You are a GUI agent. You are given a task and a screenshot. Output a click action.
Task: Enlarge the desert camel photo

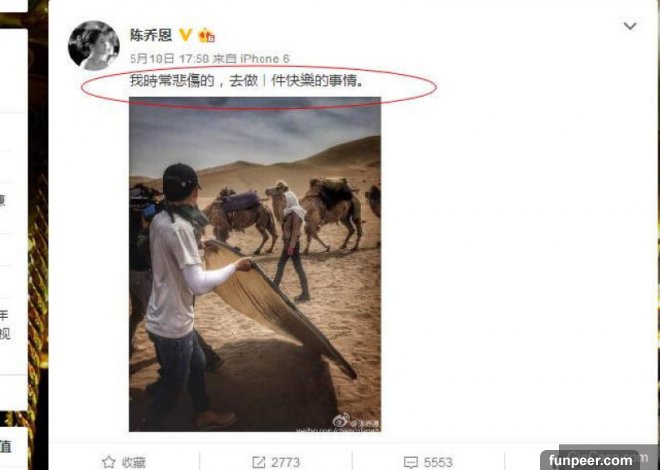click(255, 264)
